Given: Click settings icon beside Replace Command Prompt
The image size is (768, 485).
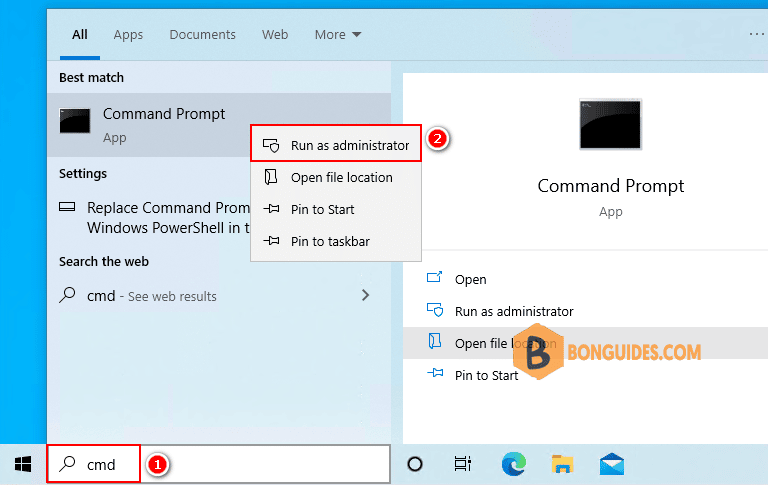Looking at the screenshot, I should 67,207.
